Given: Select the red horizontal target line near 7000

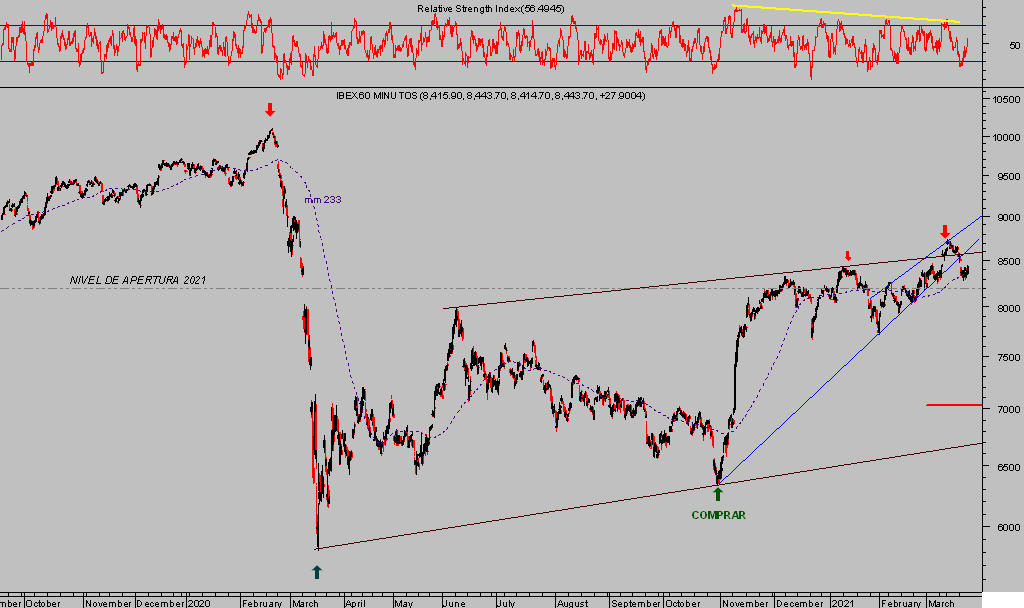Looking at the screenshot, I should click(x=953, y=405).
